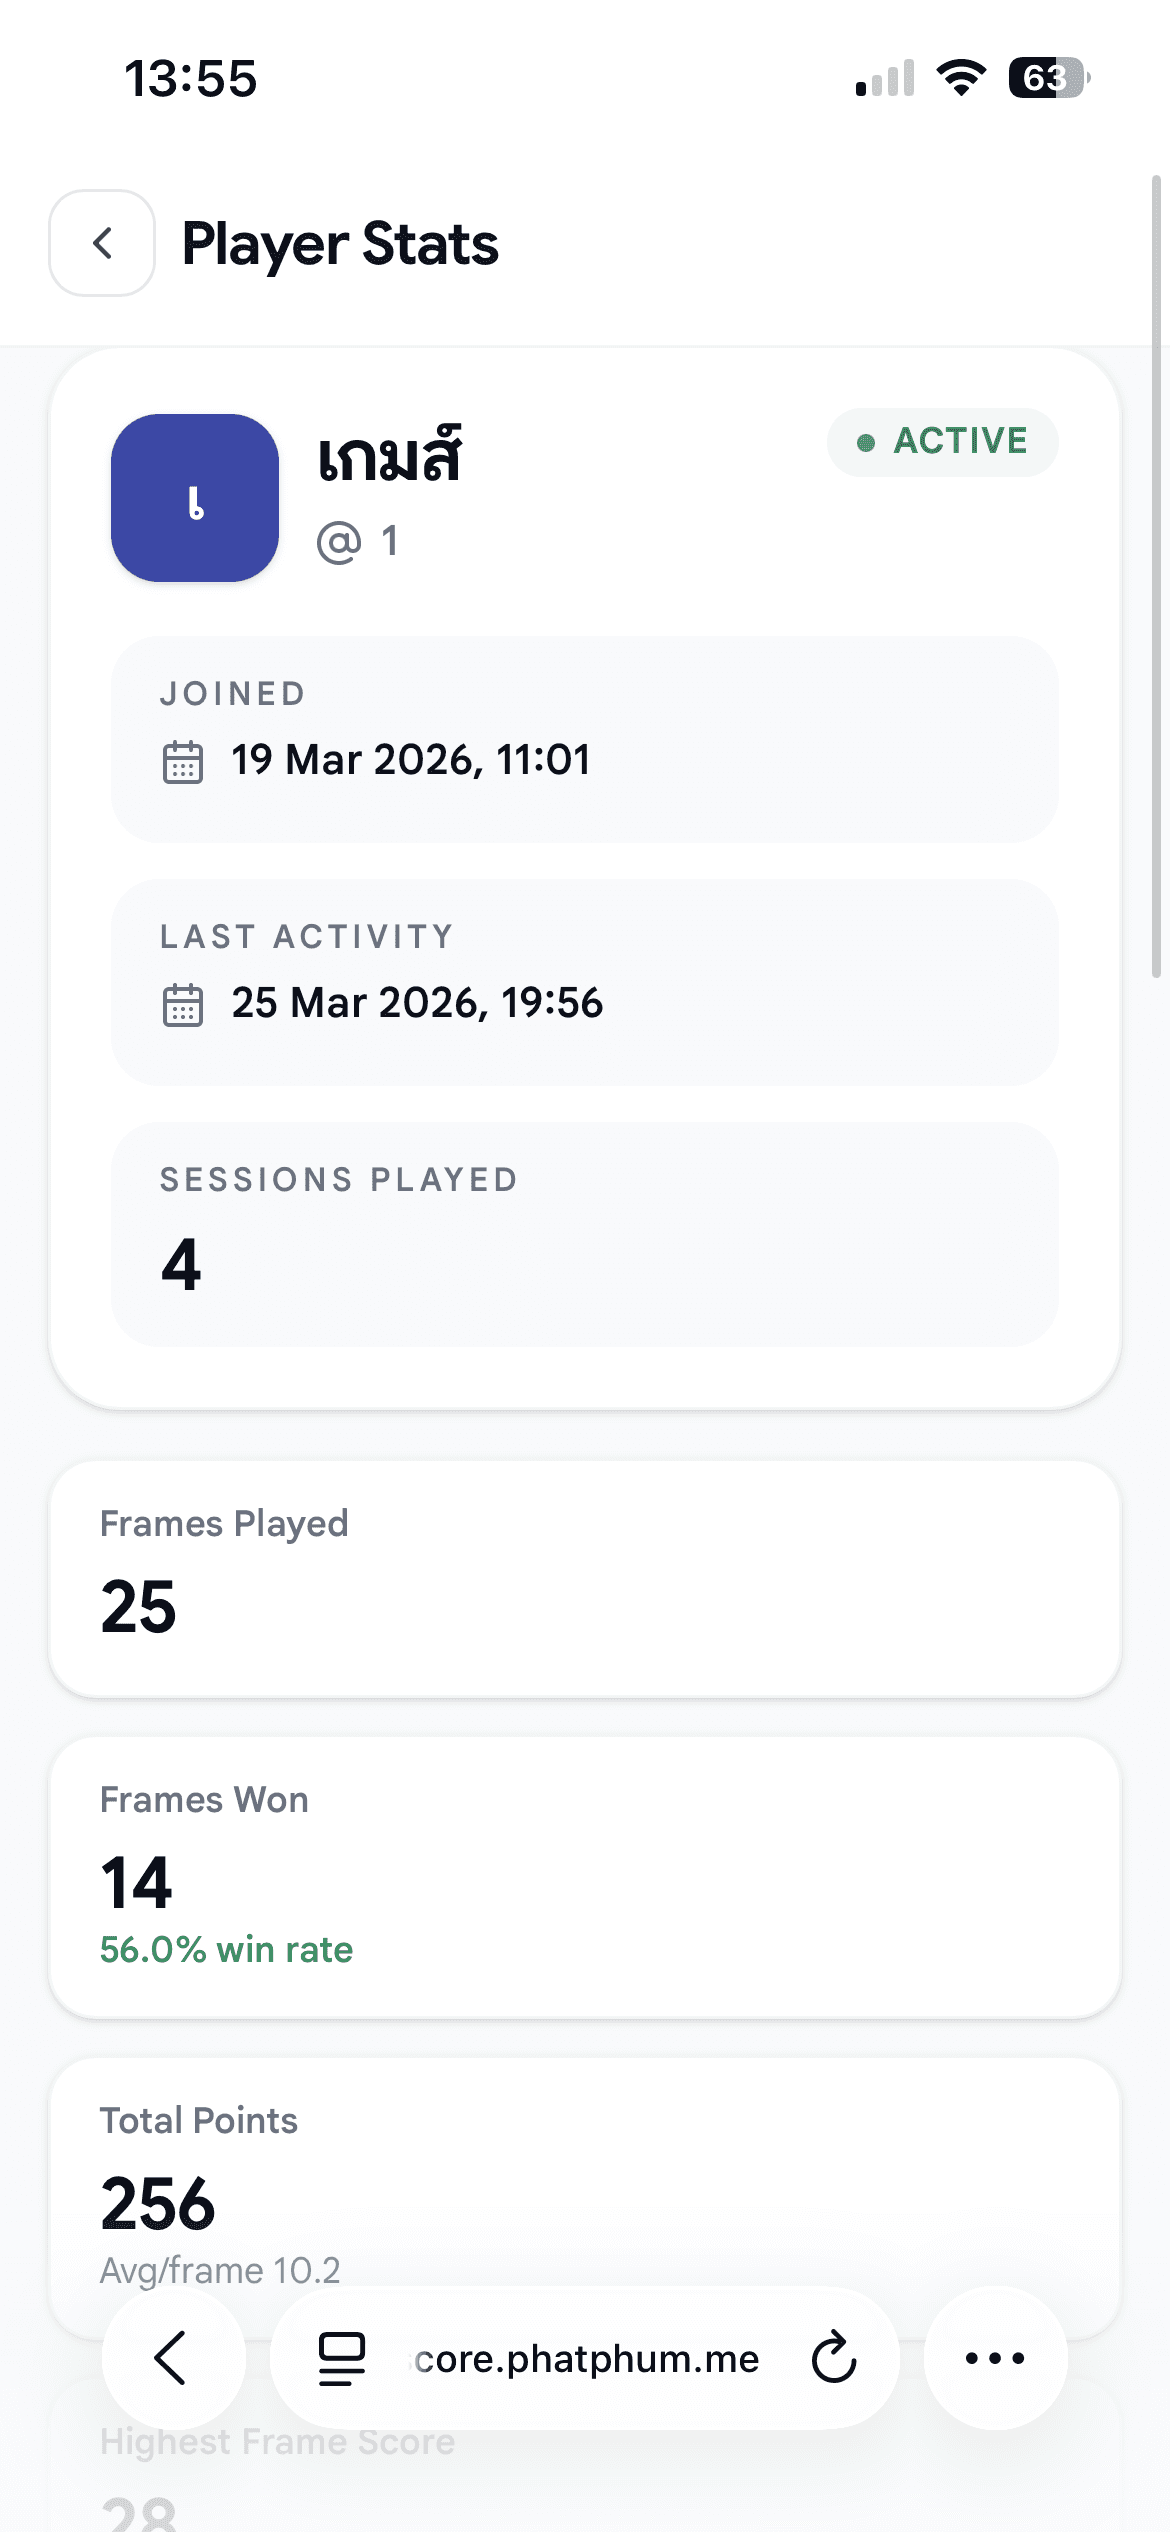
Task: Tap the Wi-Fi icon in status bar
Action: [961, 78]
